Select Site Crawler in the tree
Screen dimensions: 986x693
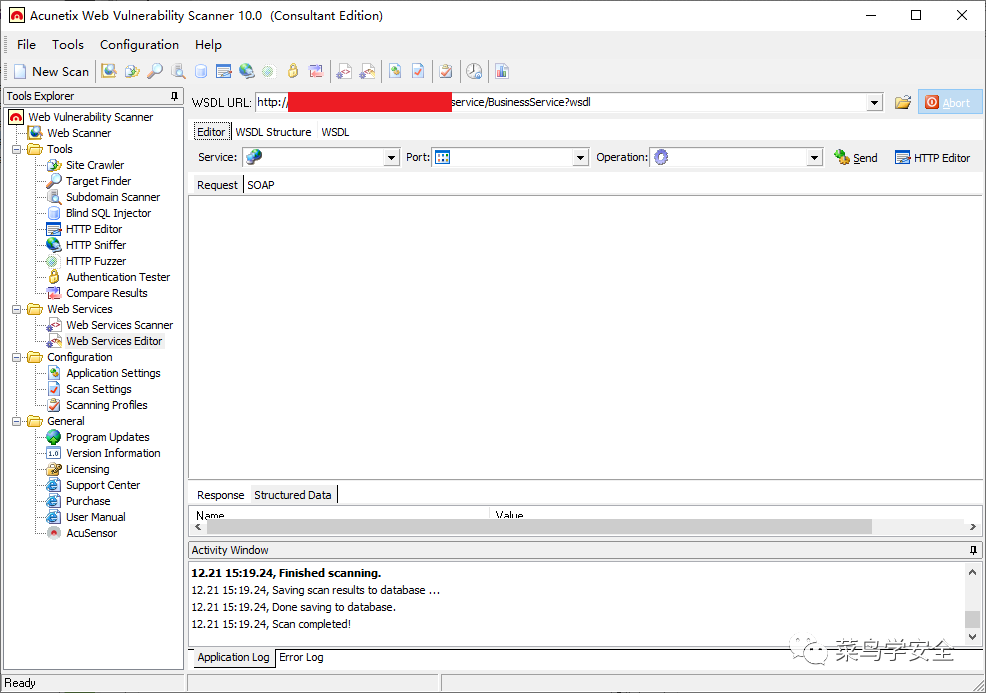[x=95, y=165]
